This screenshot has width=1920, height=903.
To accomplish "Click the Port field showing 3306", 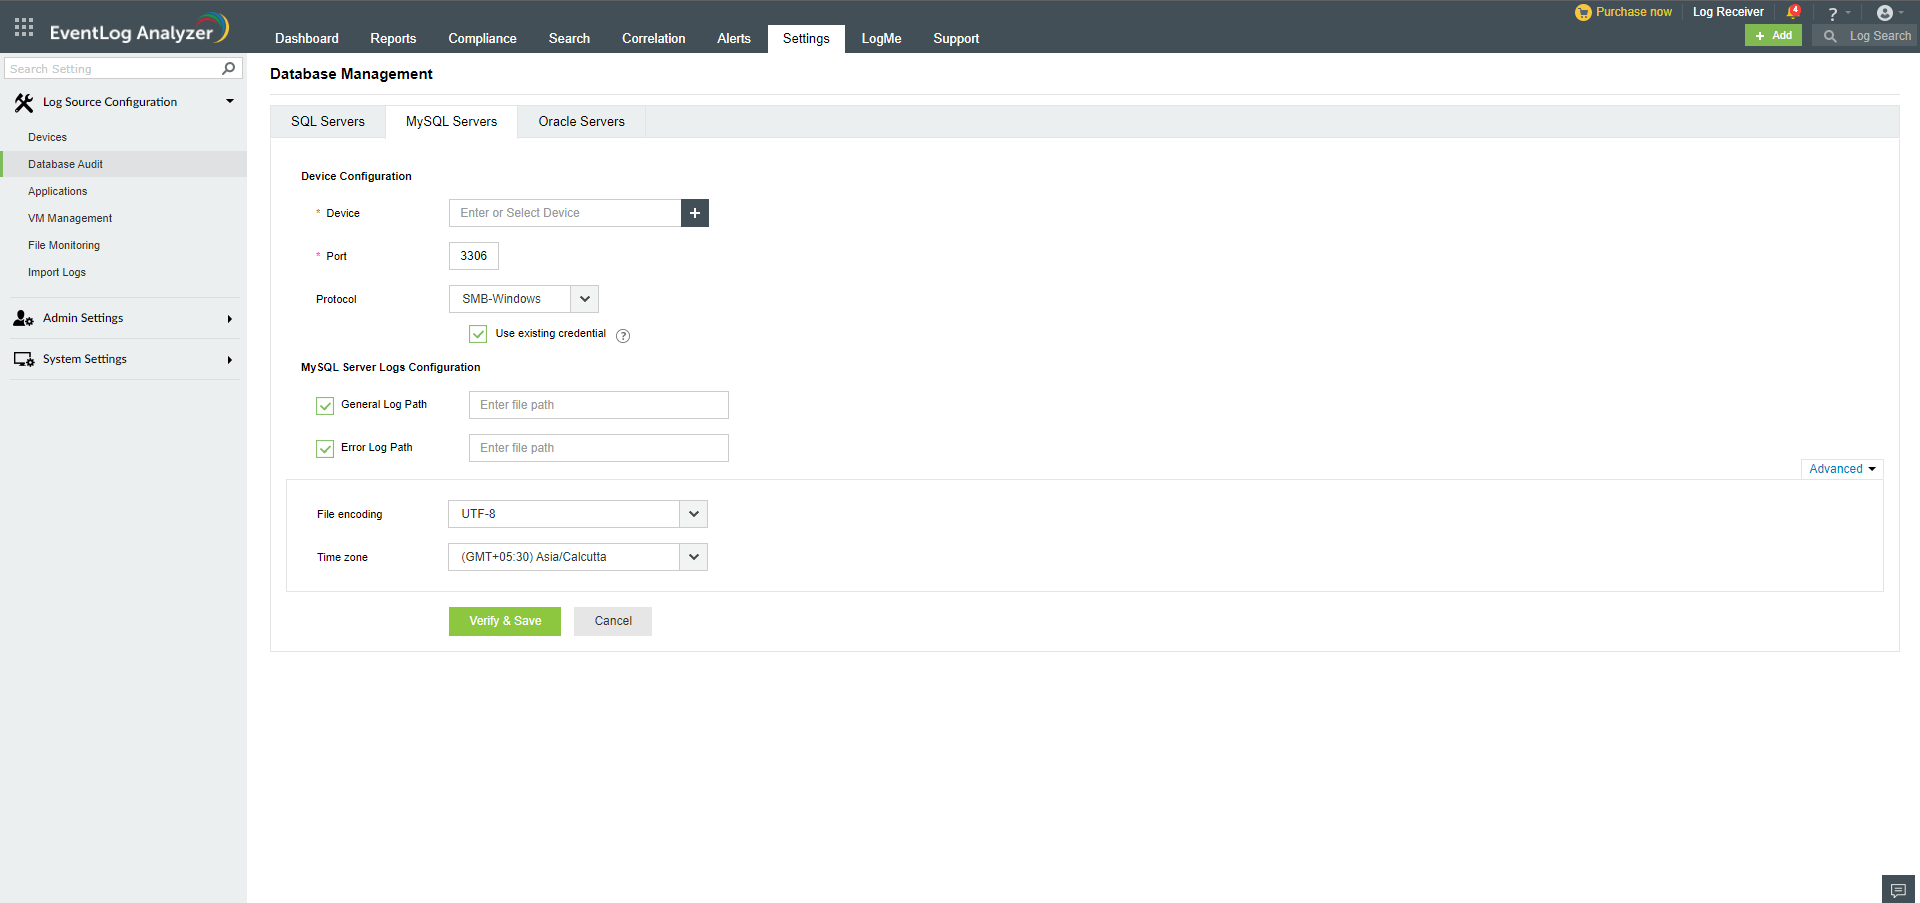I will [474, 256].
